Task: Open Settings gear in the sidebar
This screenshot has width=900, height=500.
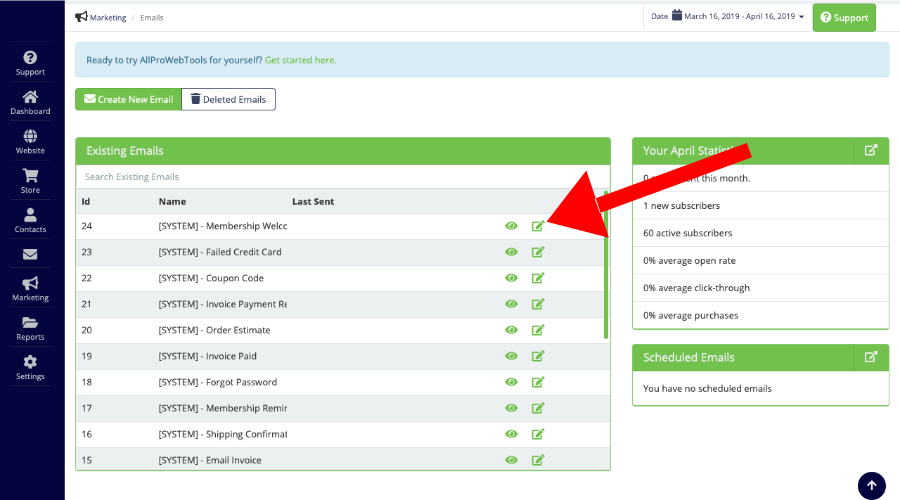Action: [x=30, y=367]
